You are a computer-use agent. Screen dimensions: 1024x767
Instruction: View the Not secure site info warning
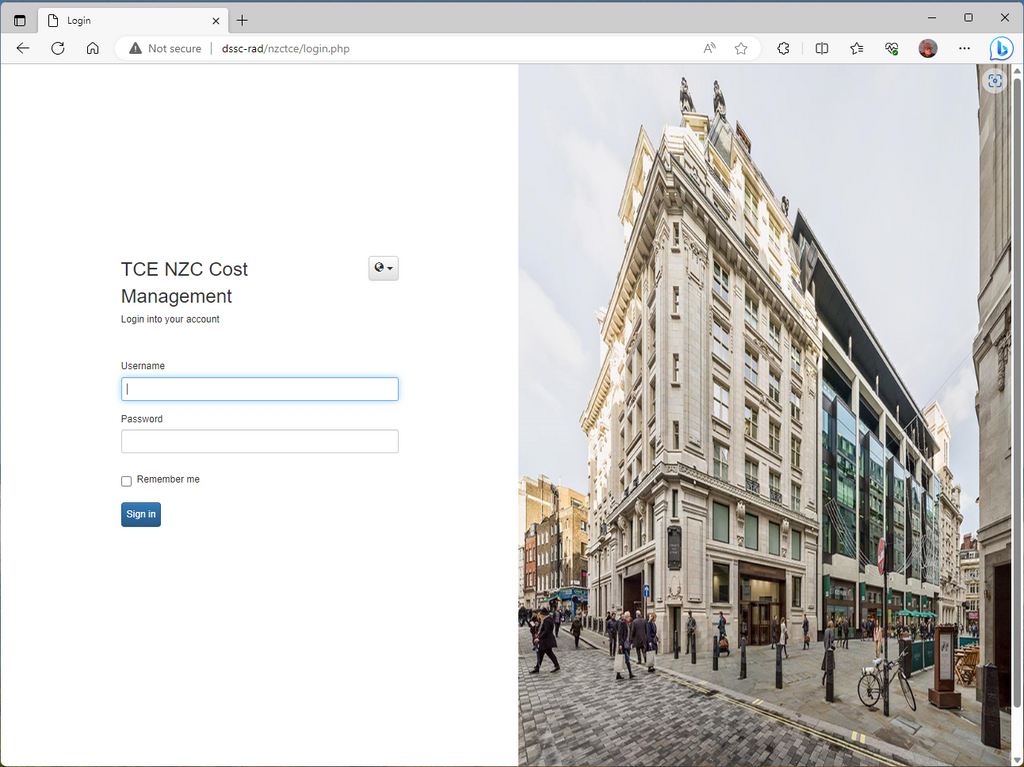pyautogui.click(x=165, y=48)
